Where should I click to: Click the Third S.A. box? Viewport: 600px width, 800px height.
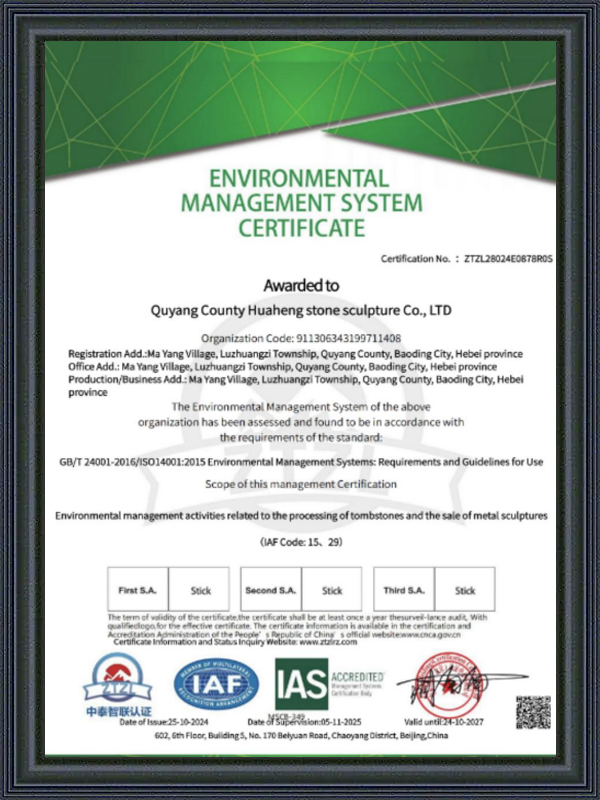tap(404, 589)
